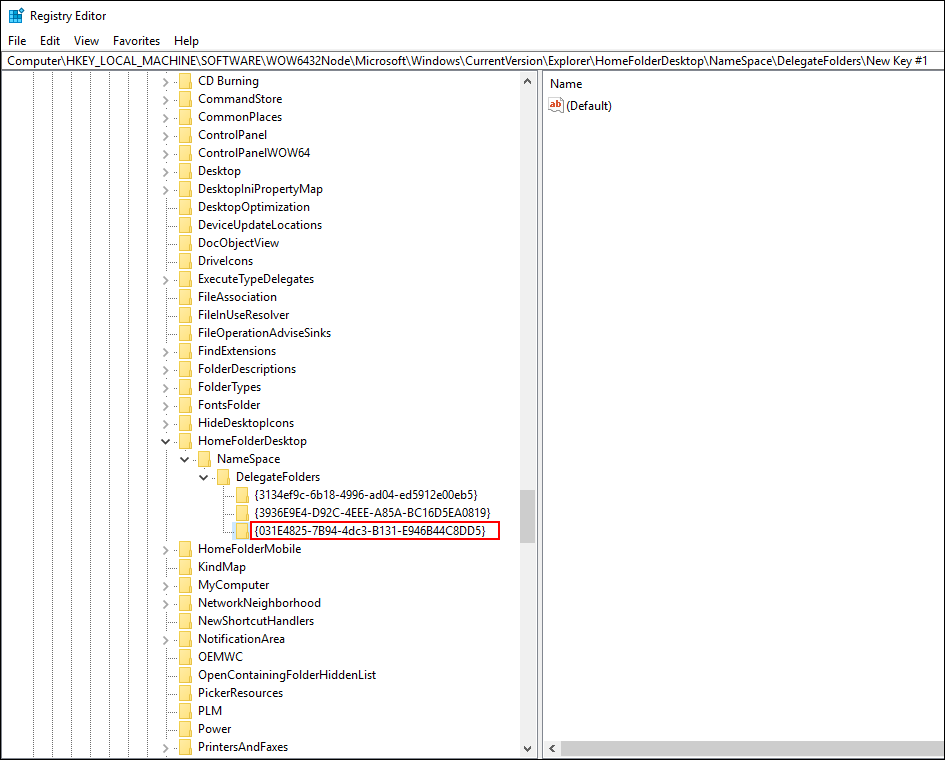Expand the HomeFolderMobile key
945x760 pixels.
[x=166, y=550]
